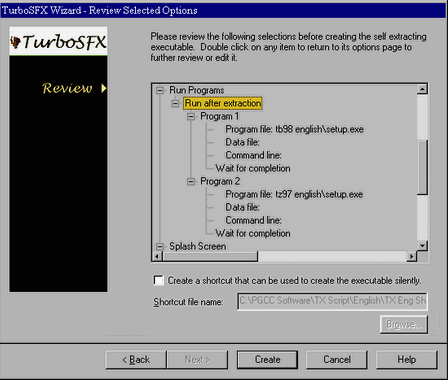448x380 pixels.
Task: Click the vertical scrollbar thumb in tree
Action: 422,167
